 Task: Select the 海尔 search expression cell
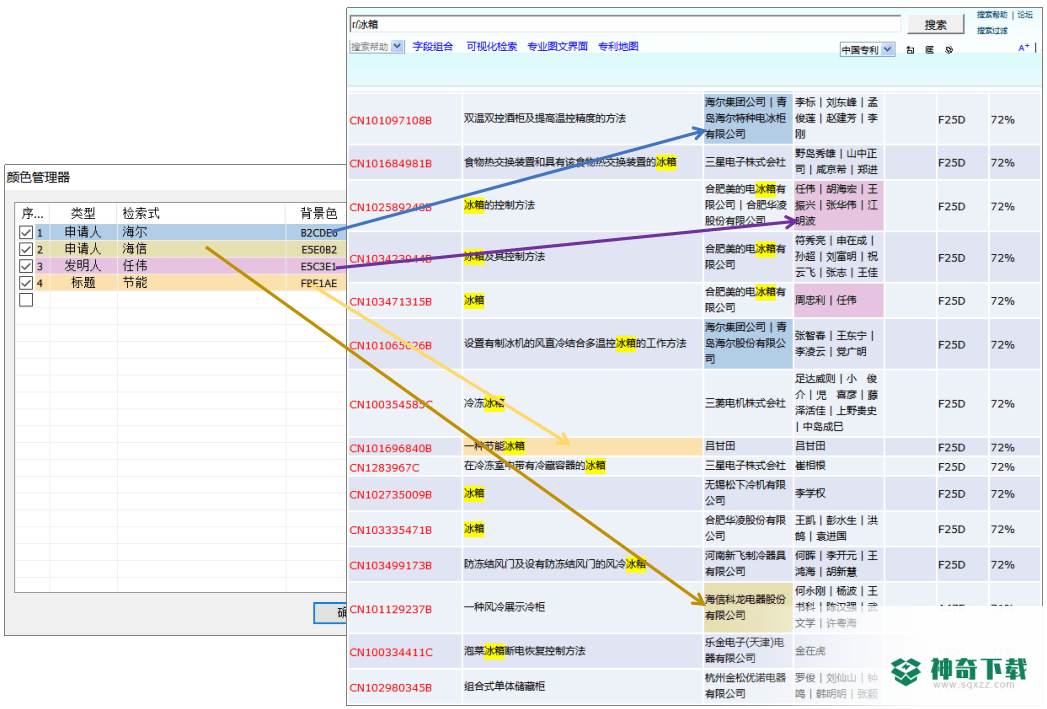click(202, 232)
